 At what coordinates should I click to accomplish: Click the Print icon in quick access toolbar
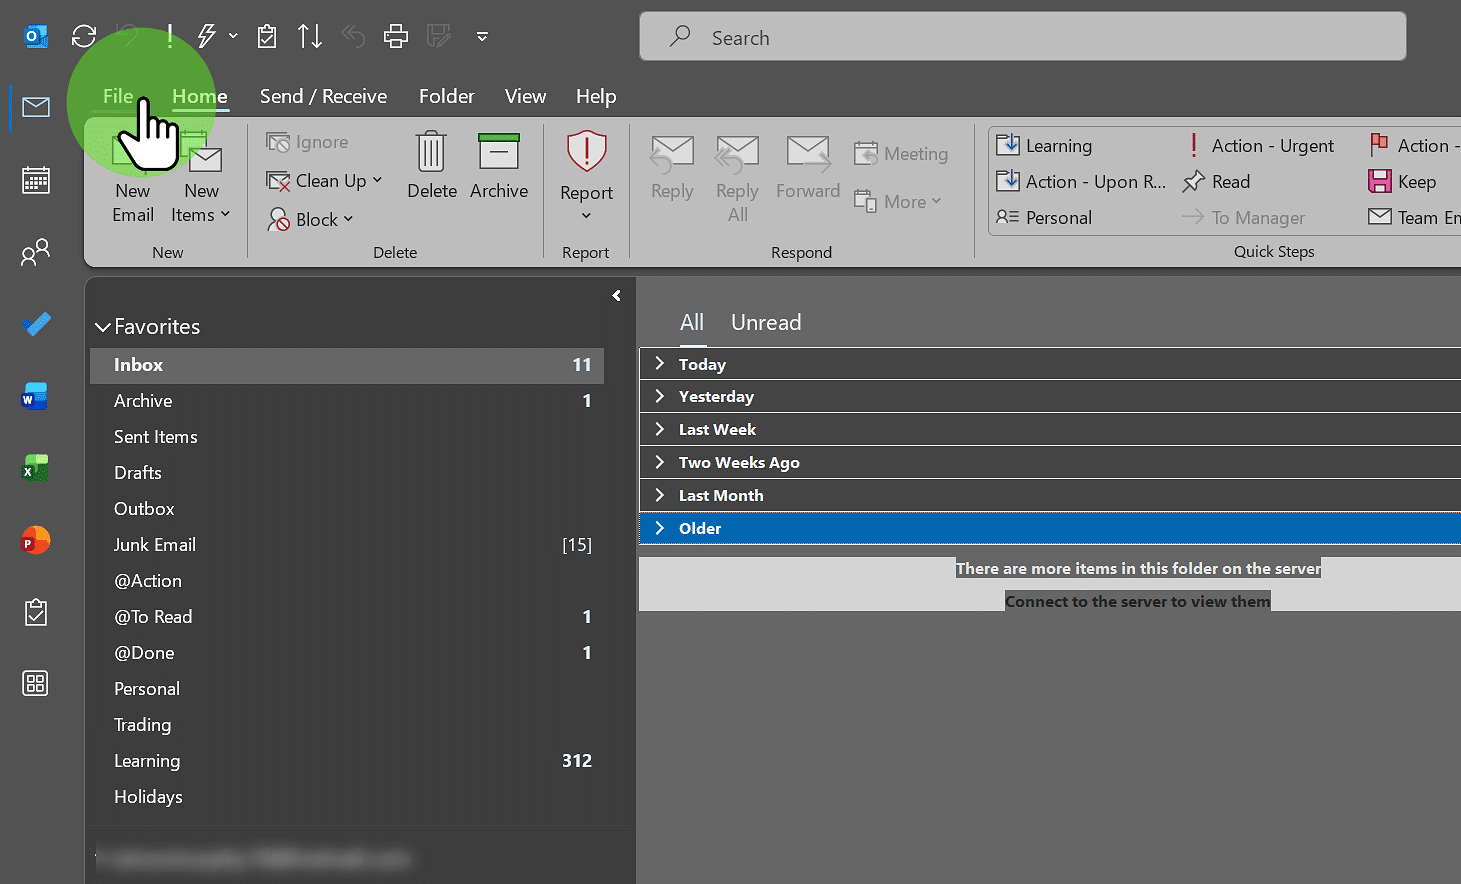[x=396, y=36]
